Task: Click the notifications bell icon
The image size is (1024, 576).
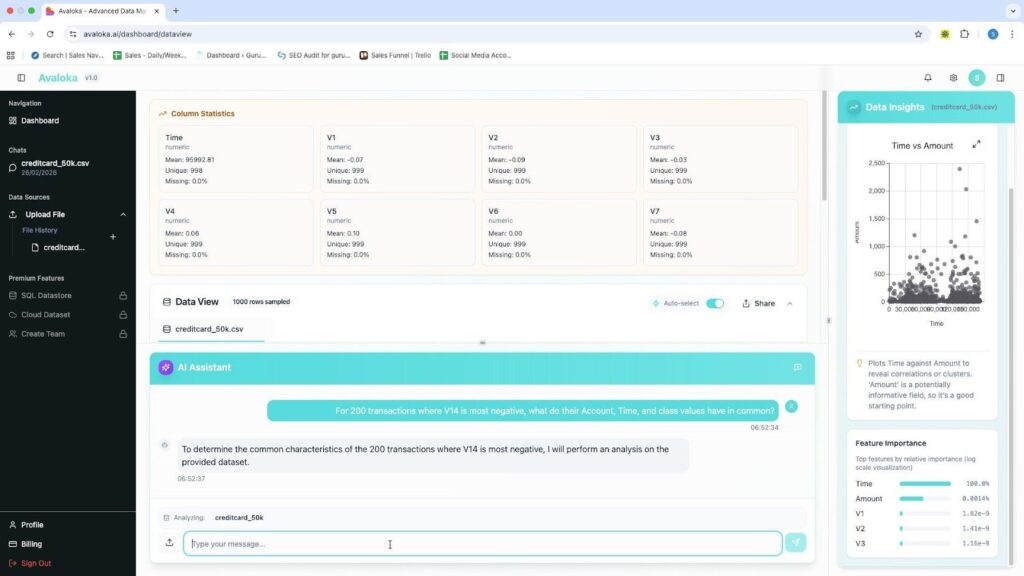Action: pos(928,78)
